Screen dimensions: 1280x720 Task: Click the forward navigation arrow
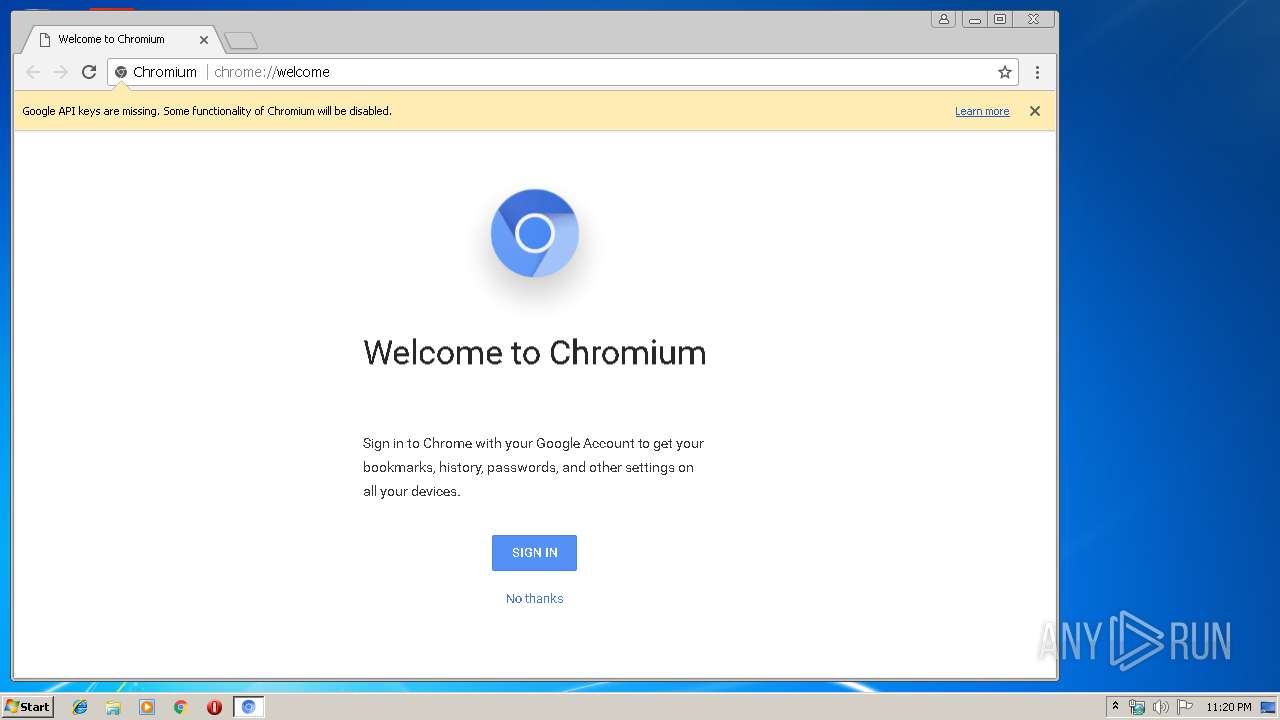pyautogui.click(x=61, y=72)
